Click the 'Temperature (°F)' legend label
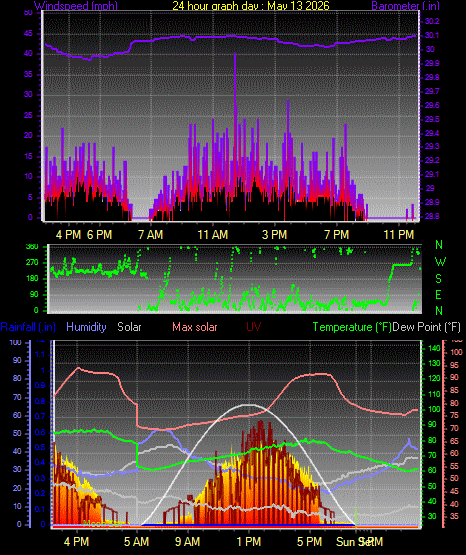This screenshot has height=555, width=466. [352, 327]
